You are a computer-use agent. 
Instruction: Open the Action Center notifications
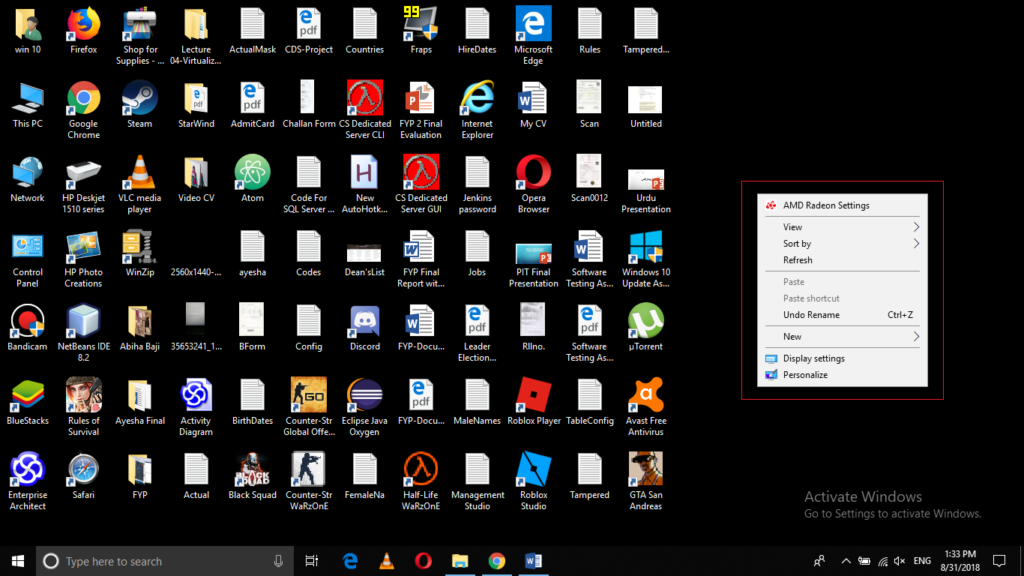coord(999,561)
